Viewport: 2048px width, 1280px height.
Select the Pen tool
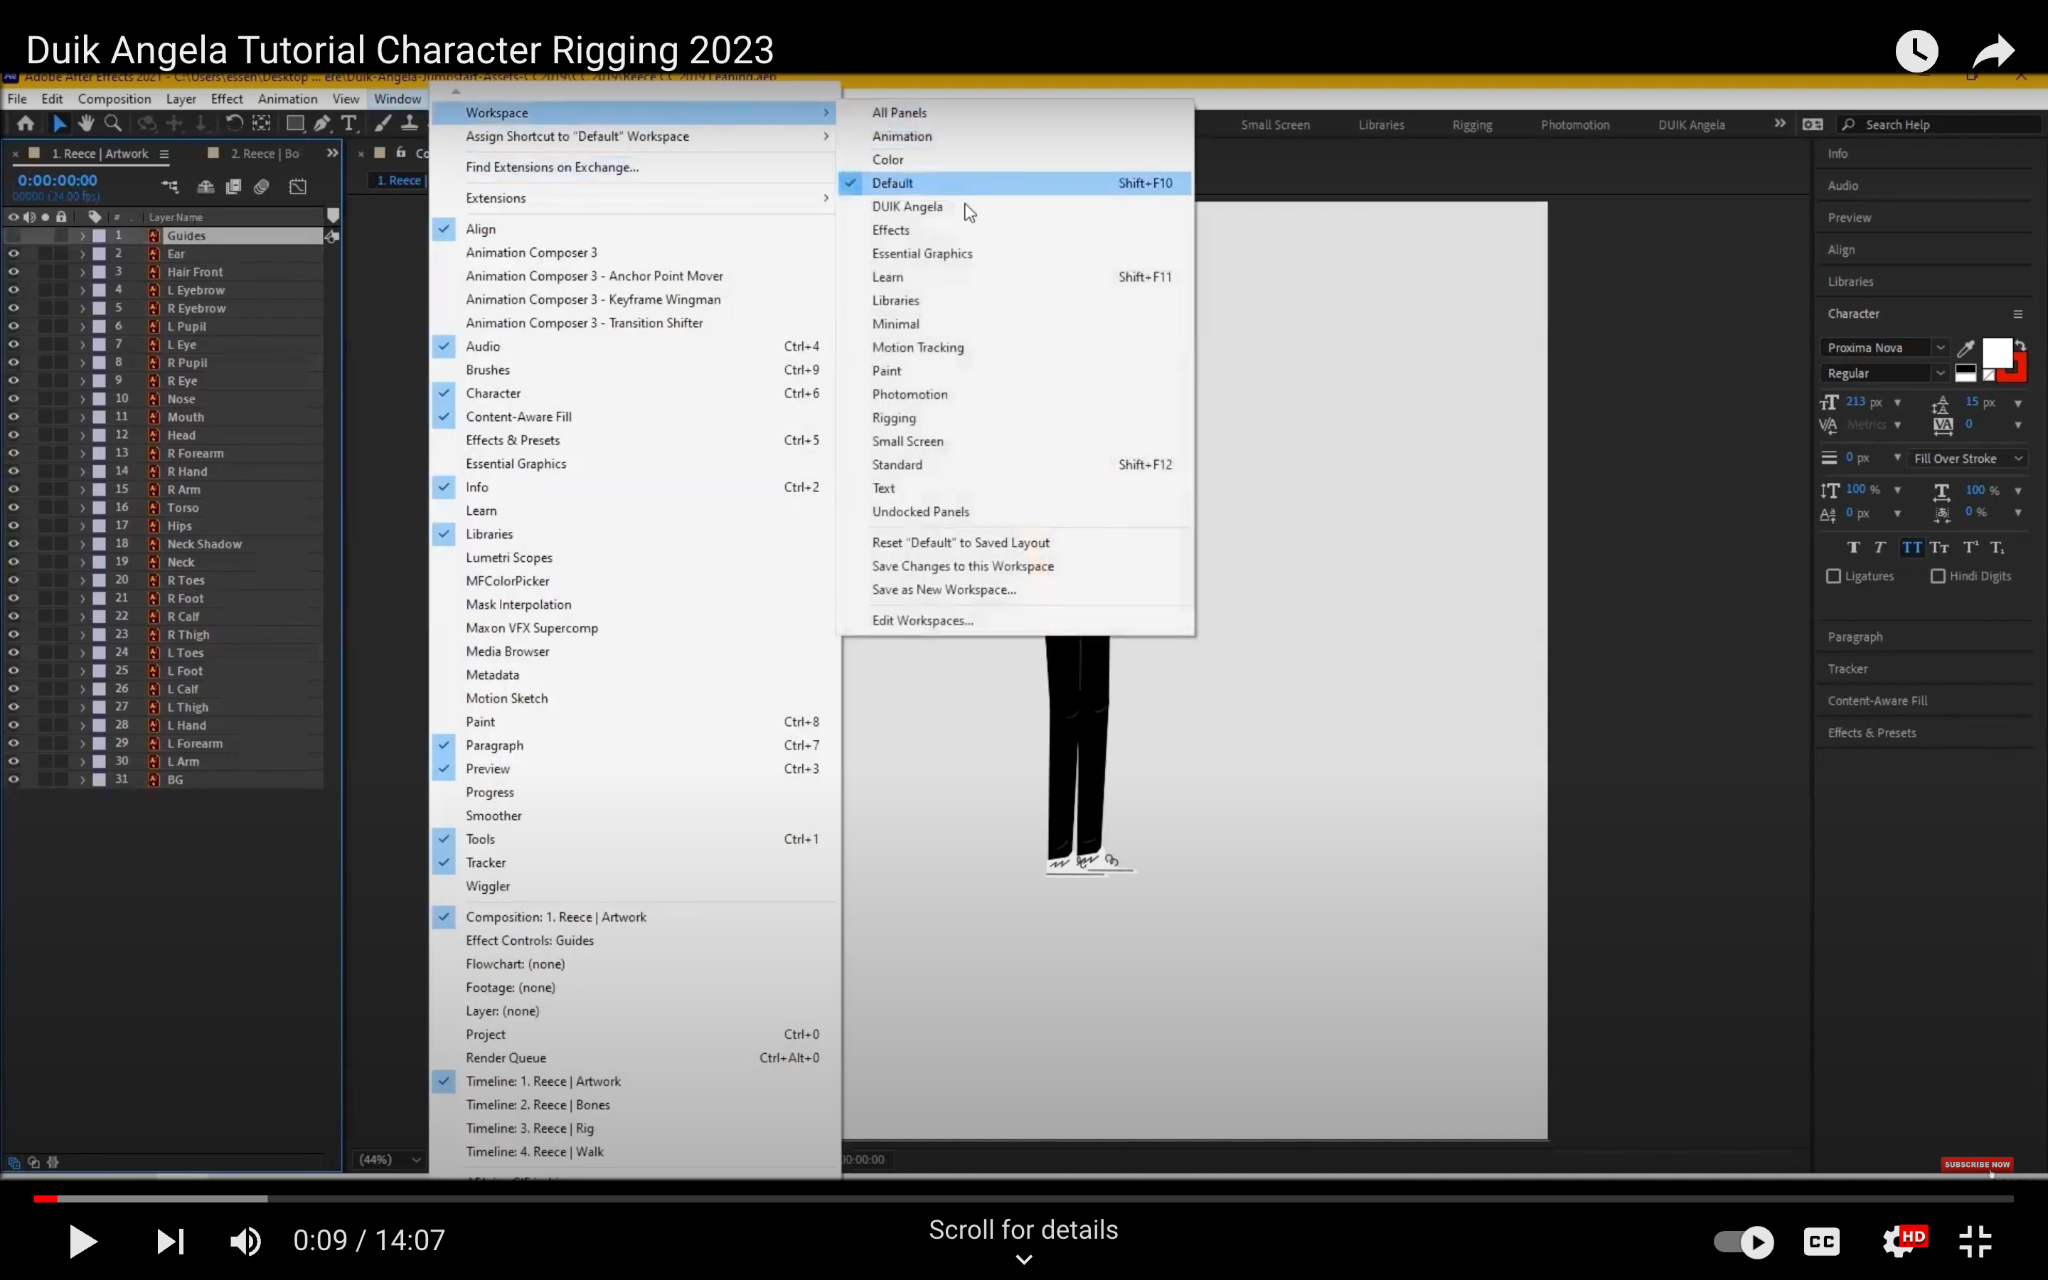click(x=321, y=123)
